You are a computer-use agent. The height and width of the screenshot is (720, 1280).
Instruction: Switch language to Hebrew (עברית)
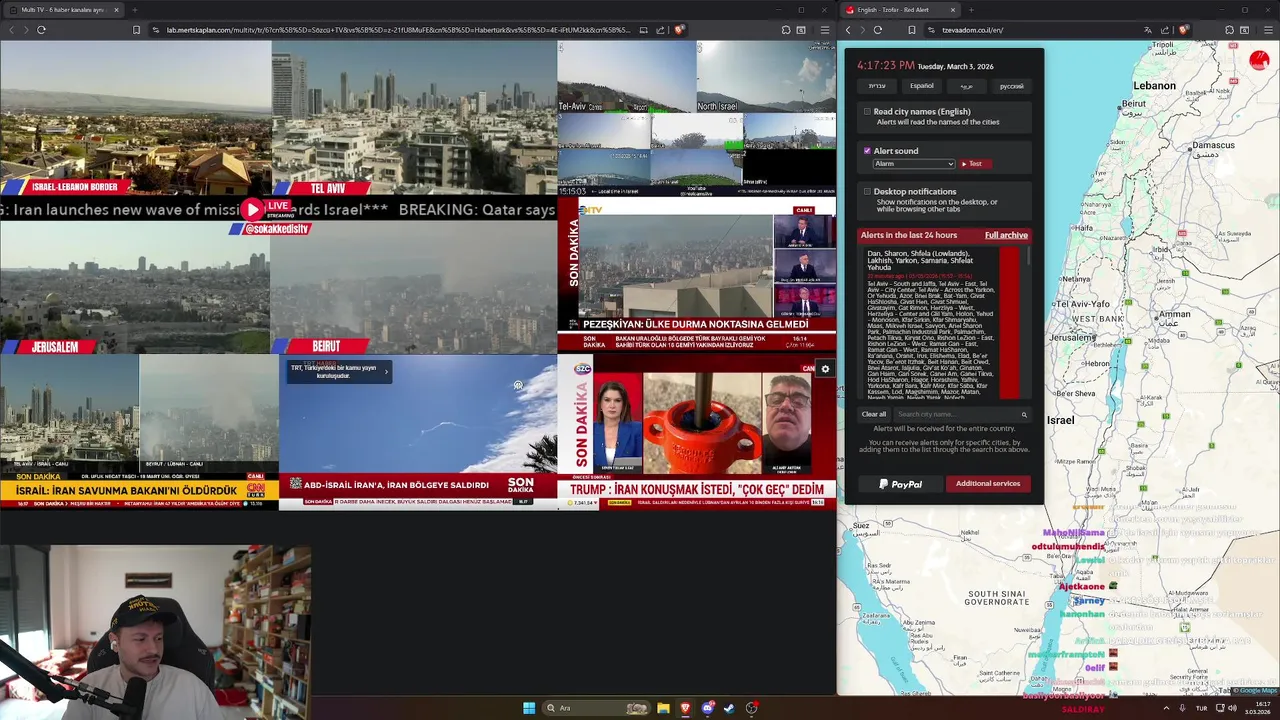coord(877,86)
